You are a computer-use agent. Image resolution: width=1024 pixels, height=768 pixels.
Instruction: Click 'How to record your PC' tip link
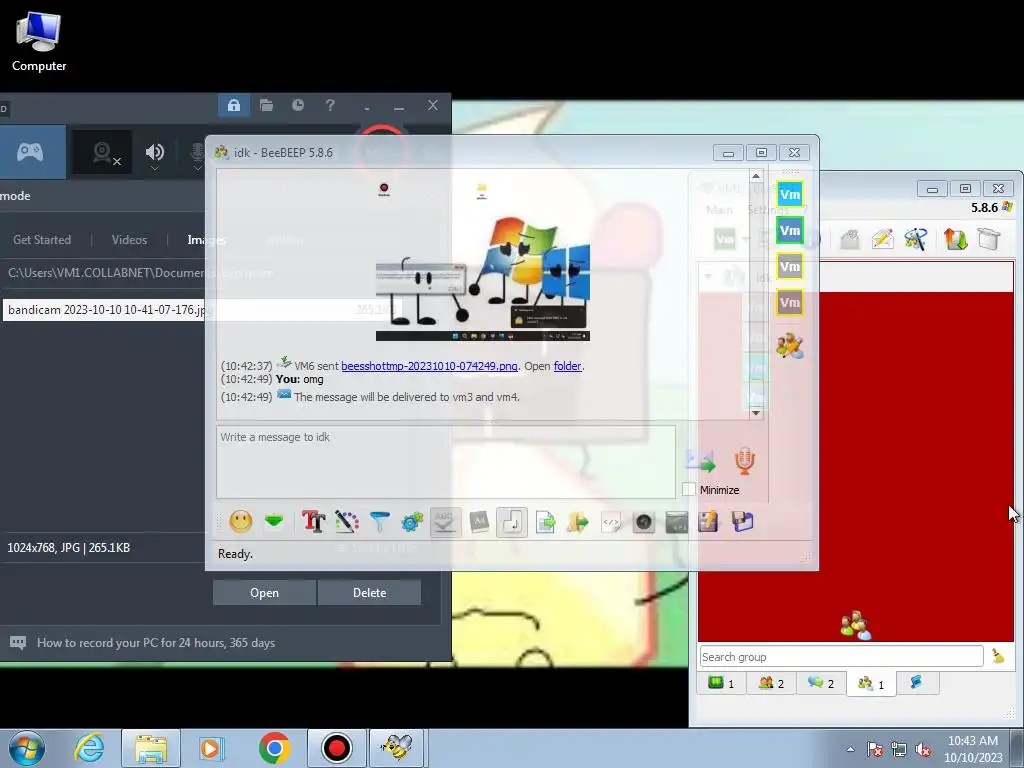(x=155, y=643)
